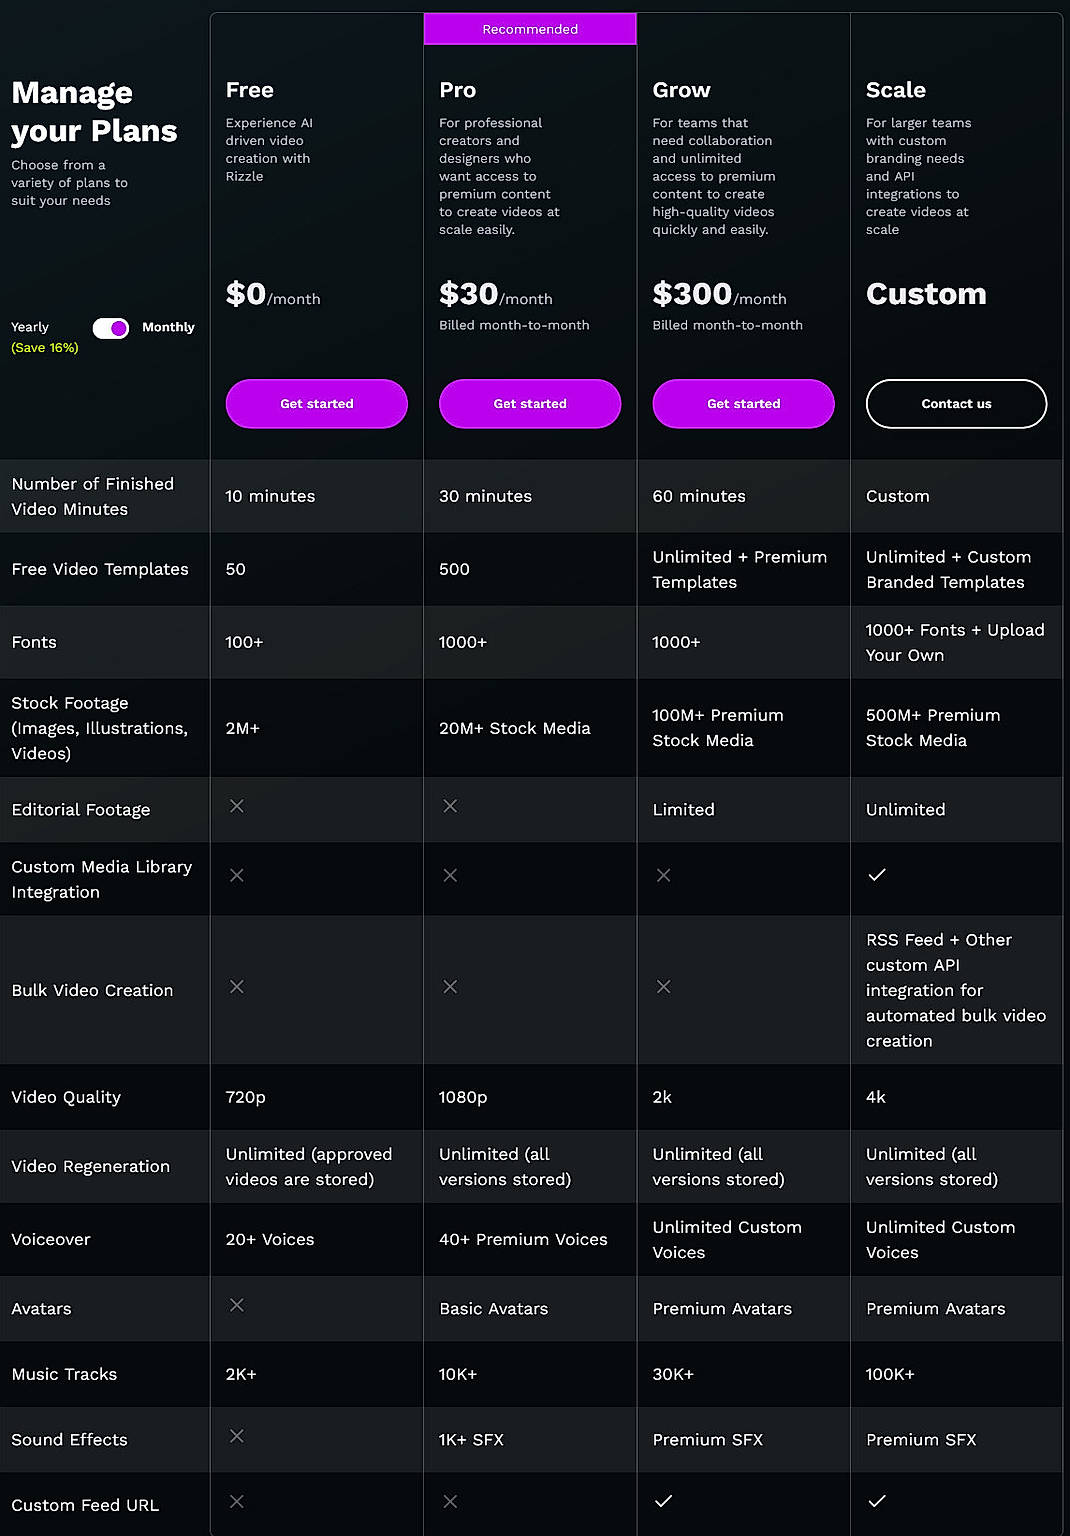Select the Scale plan column header
The image size is (1070, 1536).
coord(895,90)
